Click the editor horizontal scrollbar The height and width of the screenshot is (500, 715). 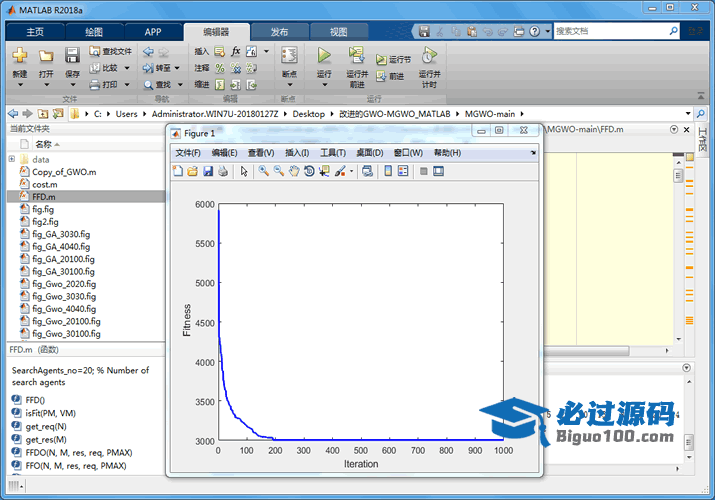(x=586, y=351)
